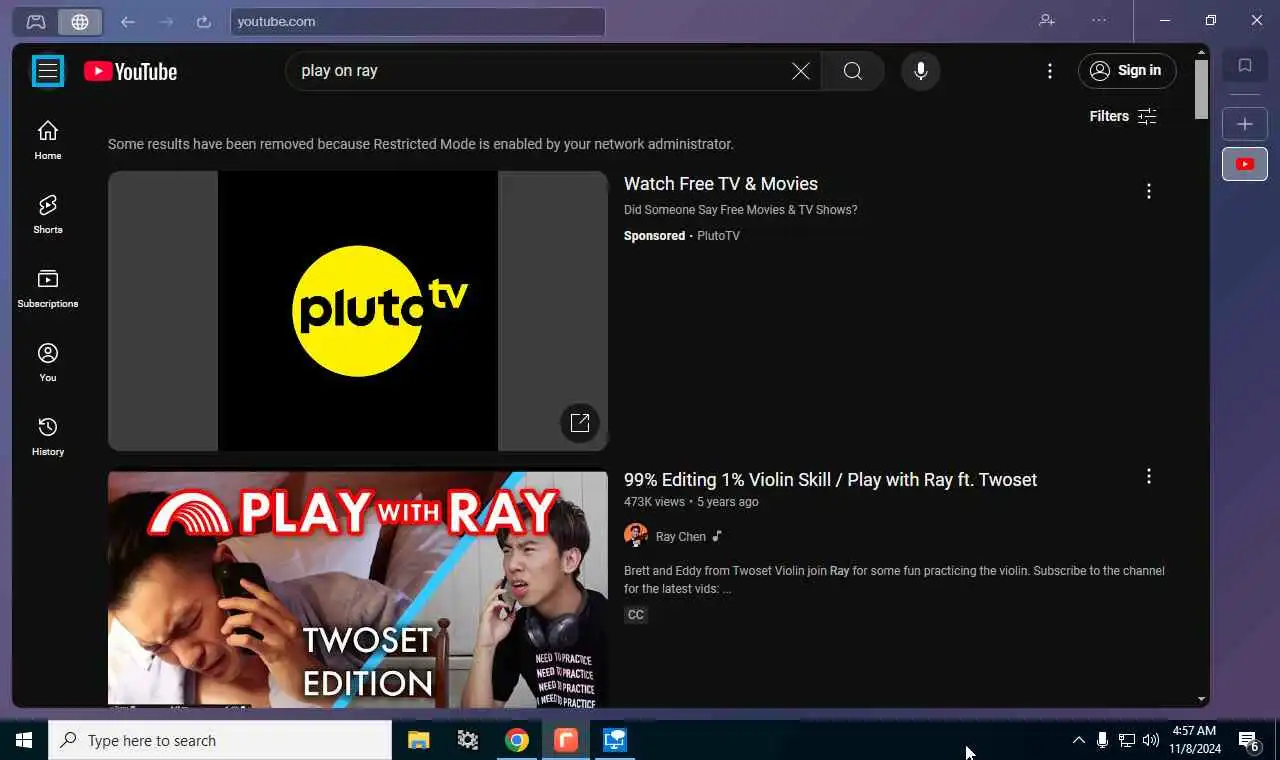Open the title bar three-dot menu

(x=1100, y=20)
